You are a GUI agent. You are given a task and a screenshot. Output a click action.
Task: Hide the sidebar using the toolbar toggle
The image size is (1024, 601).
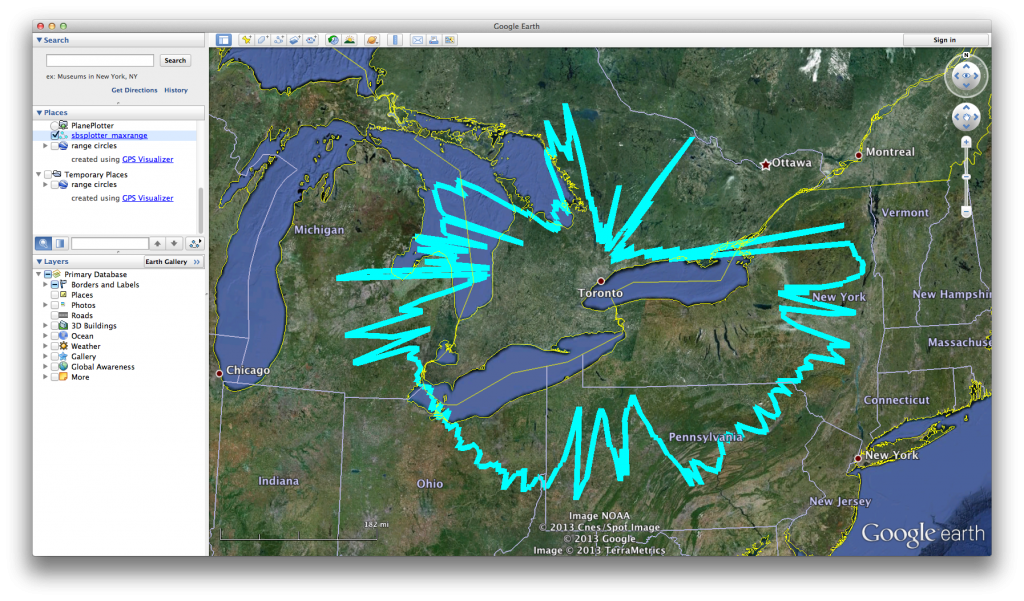223,40
